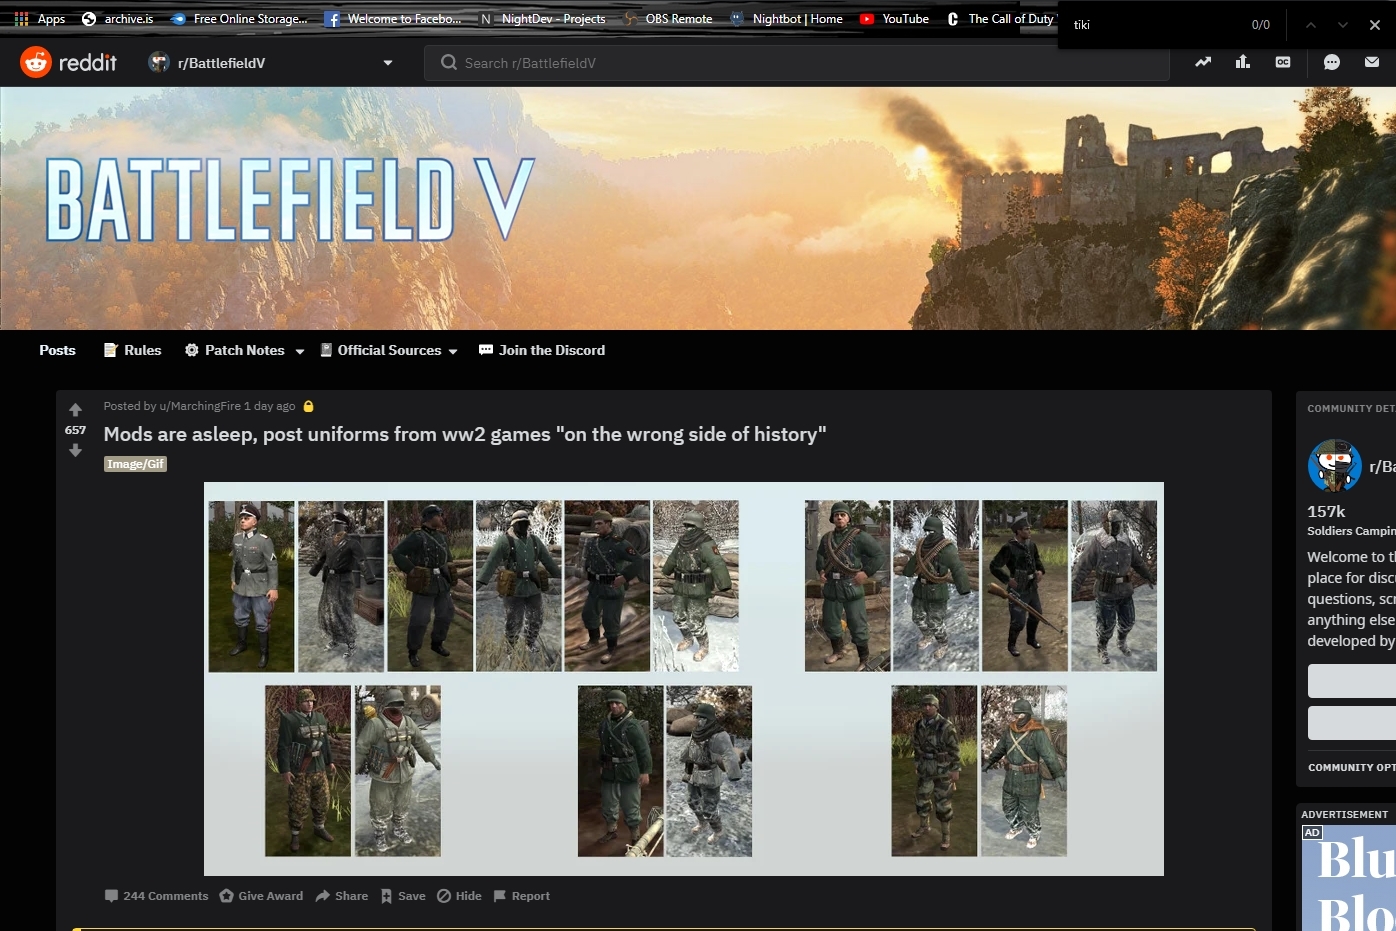This screenshot has height=931, width=1396.
Task: Click the Join the Discord link
Action: (542, 350)
